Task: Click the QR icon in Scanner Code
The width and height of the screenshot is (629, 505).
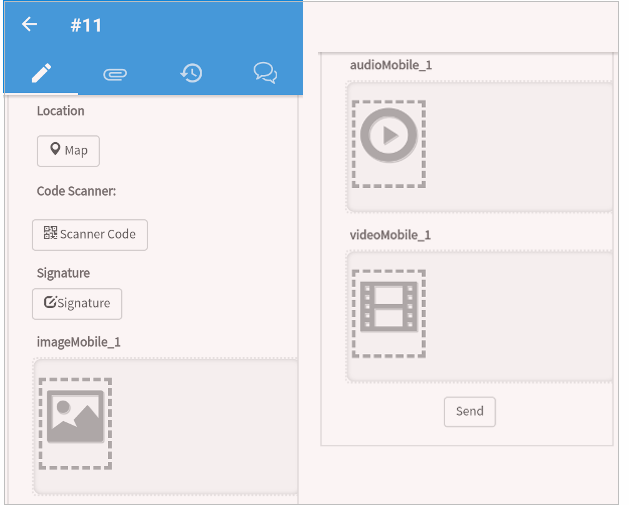Action: pyautogui.click(x=50, y=233)
